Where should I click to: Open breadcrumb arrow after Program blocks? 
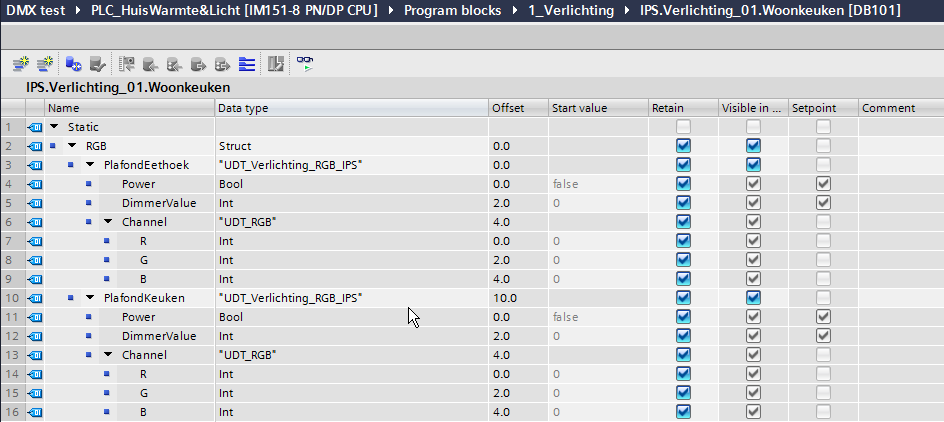(515, 10)
